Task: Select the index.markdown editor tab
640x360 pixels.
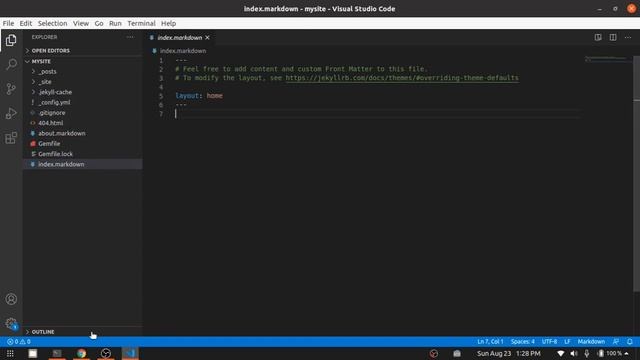Action: 180,38
